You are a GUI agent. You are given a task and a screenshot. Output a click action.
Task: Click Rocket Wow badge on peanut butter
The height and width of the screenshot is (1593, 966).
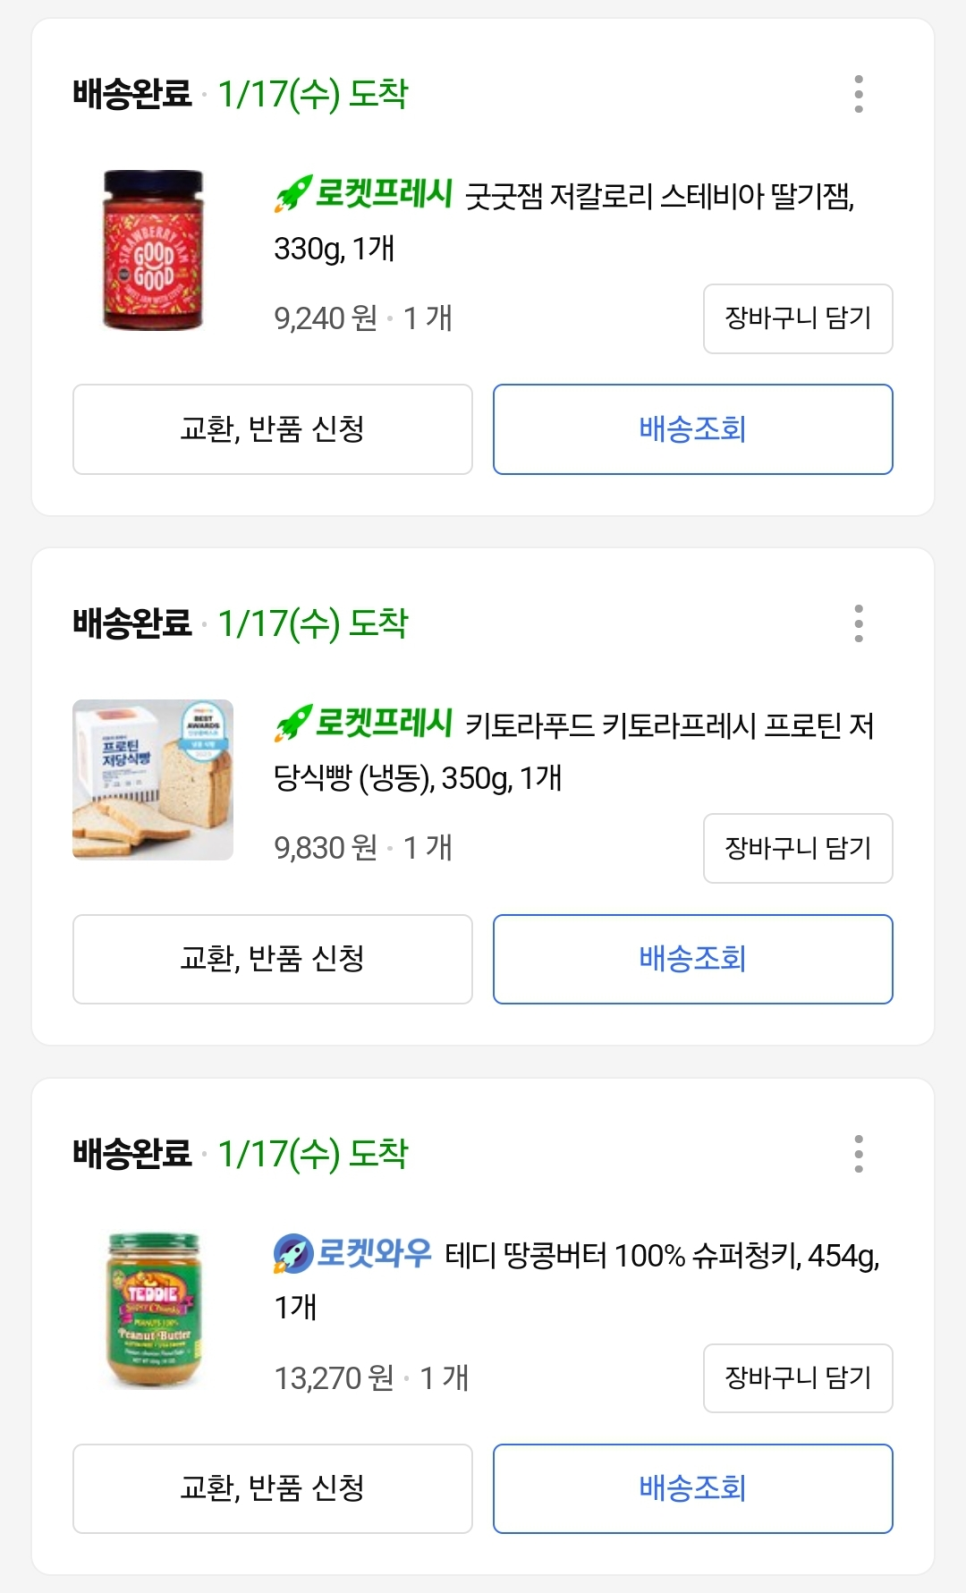coord(352,1253)
